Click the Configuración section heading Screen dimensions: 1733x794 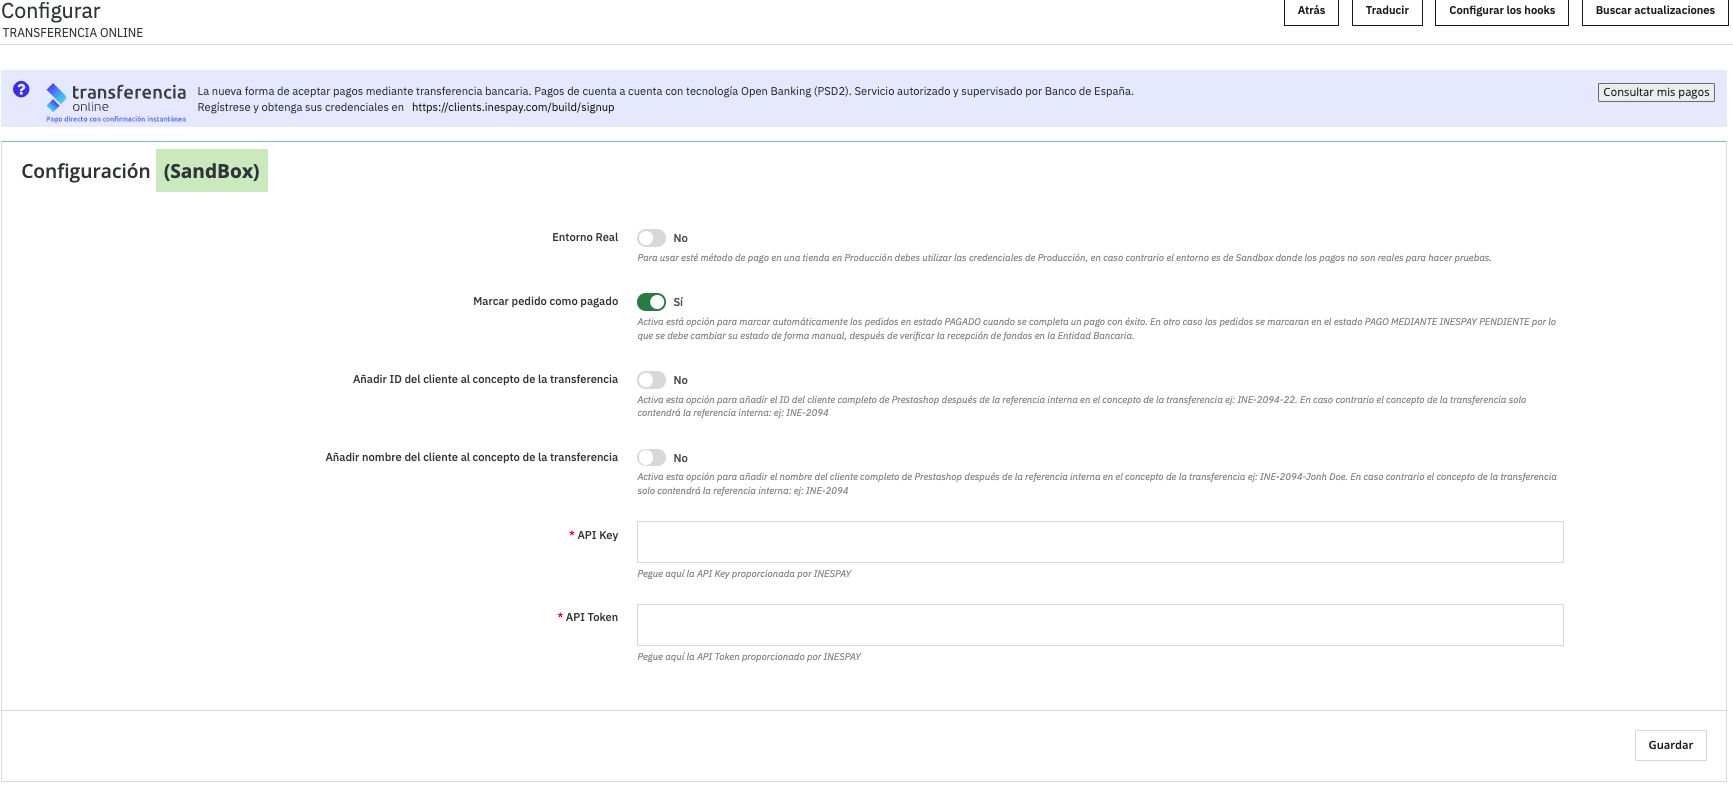(86, 171)
